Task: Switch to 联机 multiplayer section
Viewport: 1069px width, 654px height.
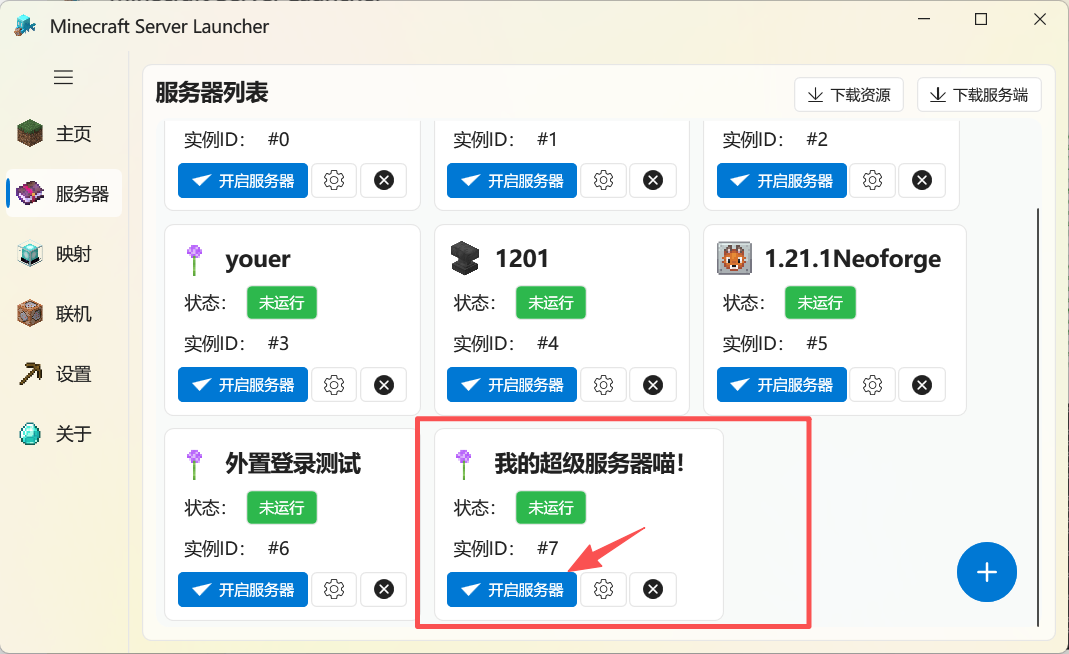Action: tap(64, 314)
